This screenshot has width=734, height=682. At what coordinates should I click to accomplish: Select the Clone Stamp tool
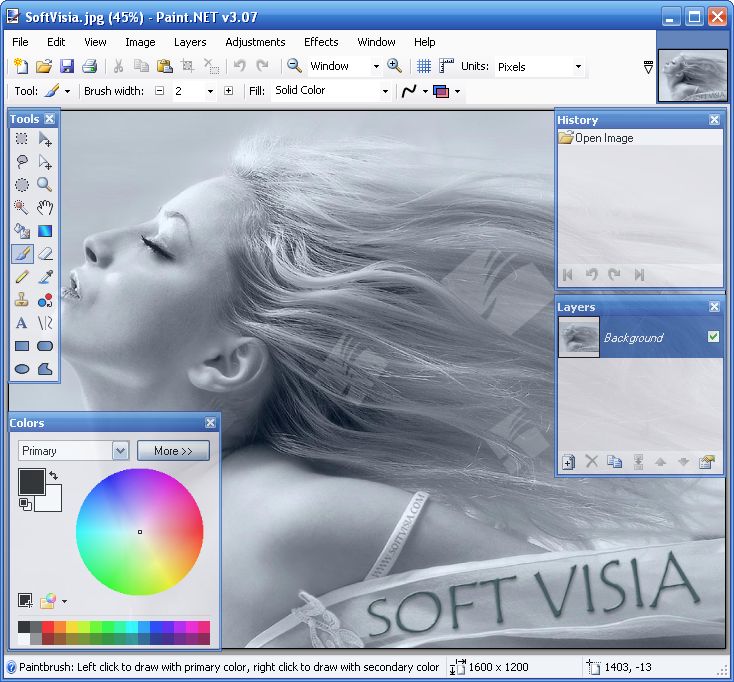tap(22, 300)
